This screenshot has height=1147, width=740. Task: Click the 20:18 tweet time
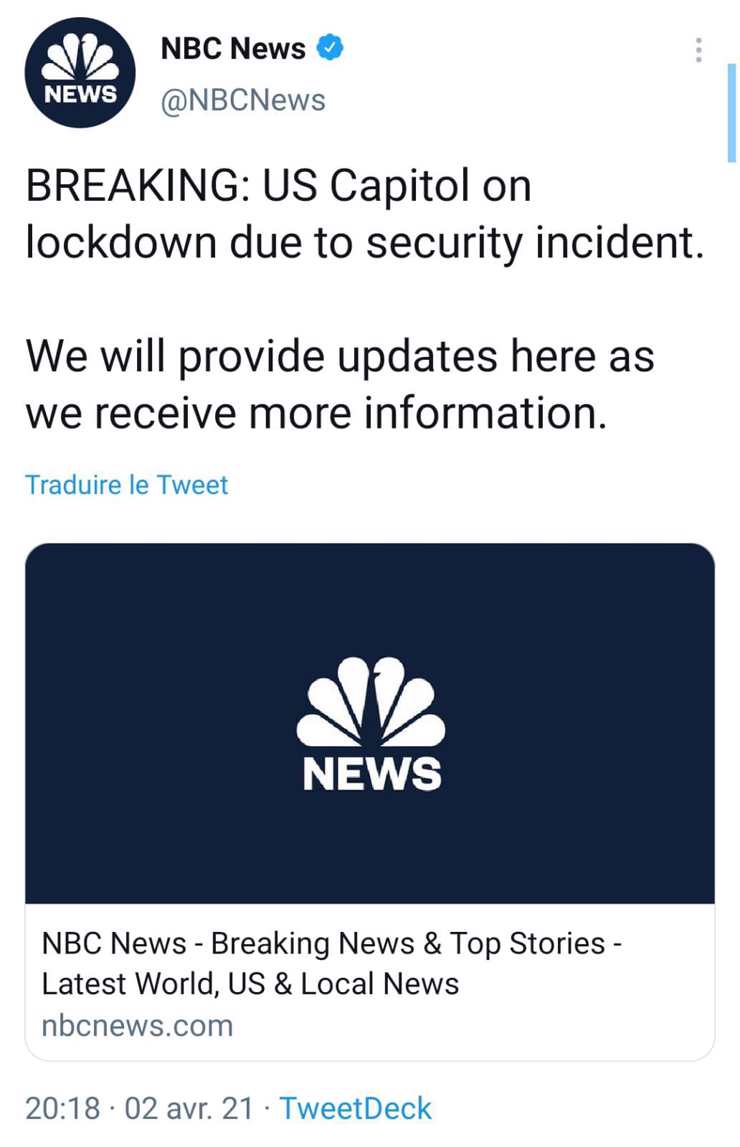(x=62, y=1108)
